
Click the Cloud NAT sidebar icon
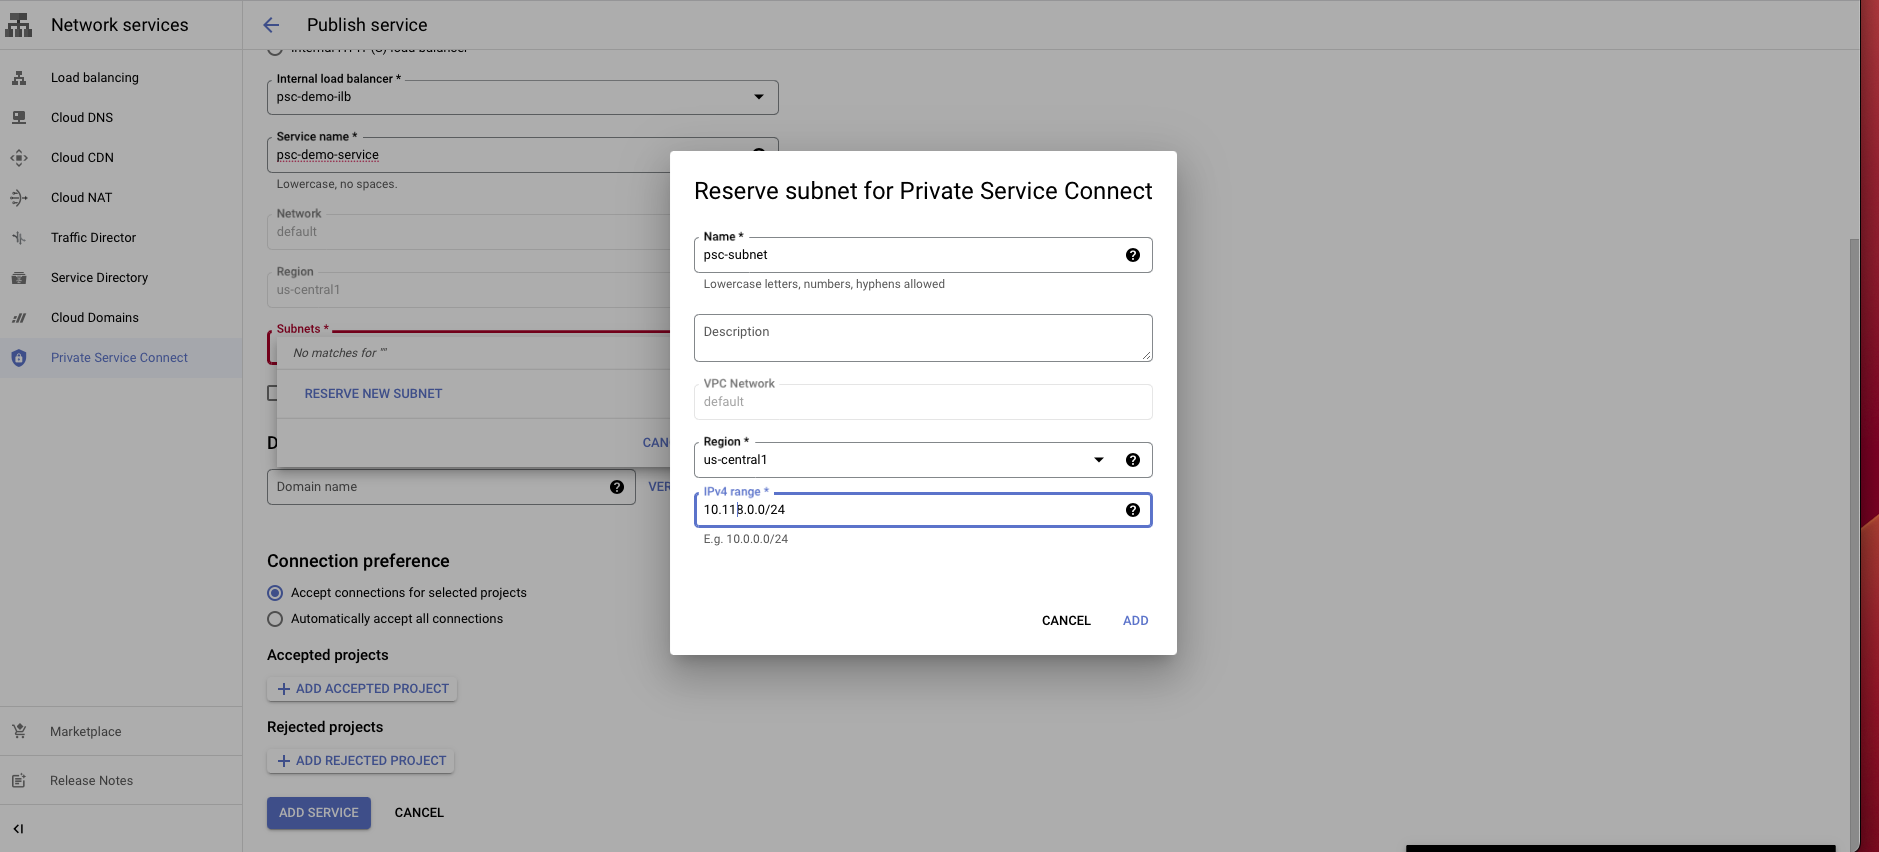point(19,198)
